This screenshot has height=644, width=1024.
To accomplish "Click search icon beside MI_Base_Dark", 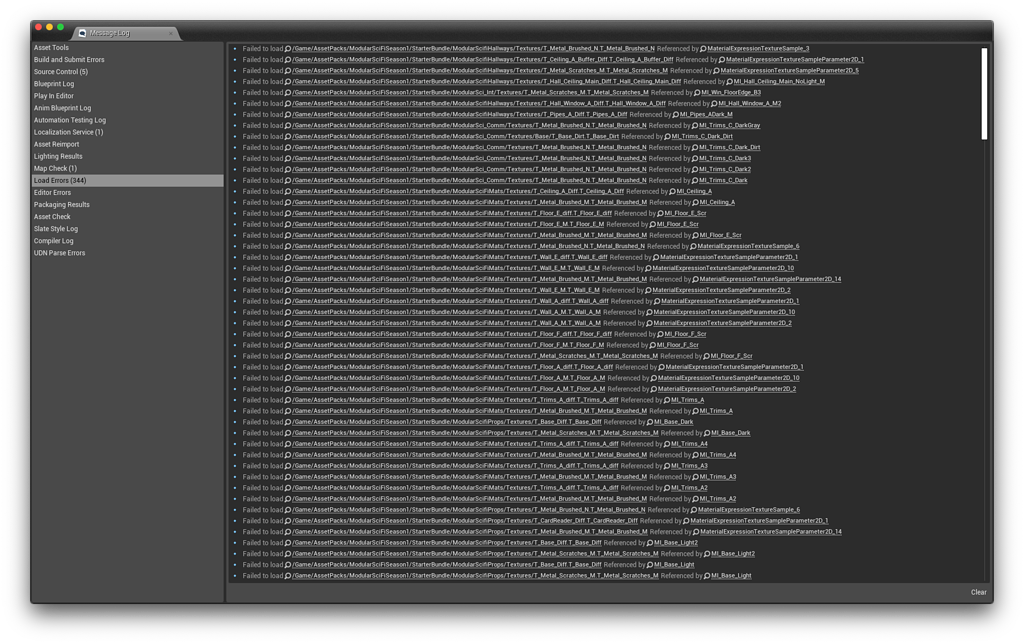I will (709, 433).
